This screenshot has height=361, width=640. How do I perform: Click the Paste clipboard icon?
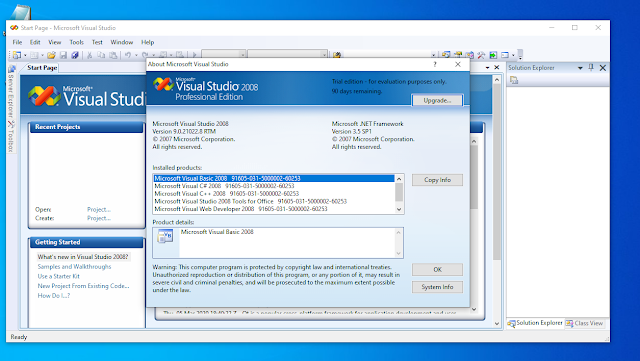pos(113,55)
